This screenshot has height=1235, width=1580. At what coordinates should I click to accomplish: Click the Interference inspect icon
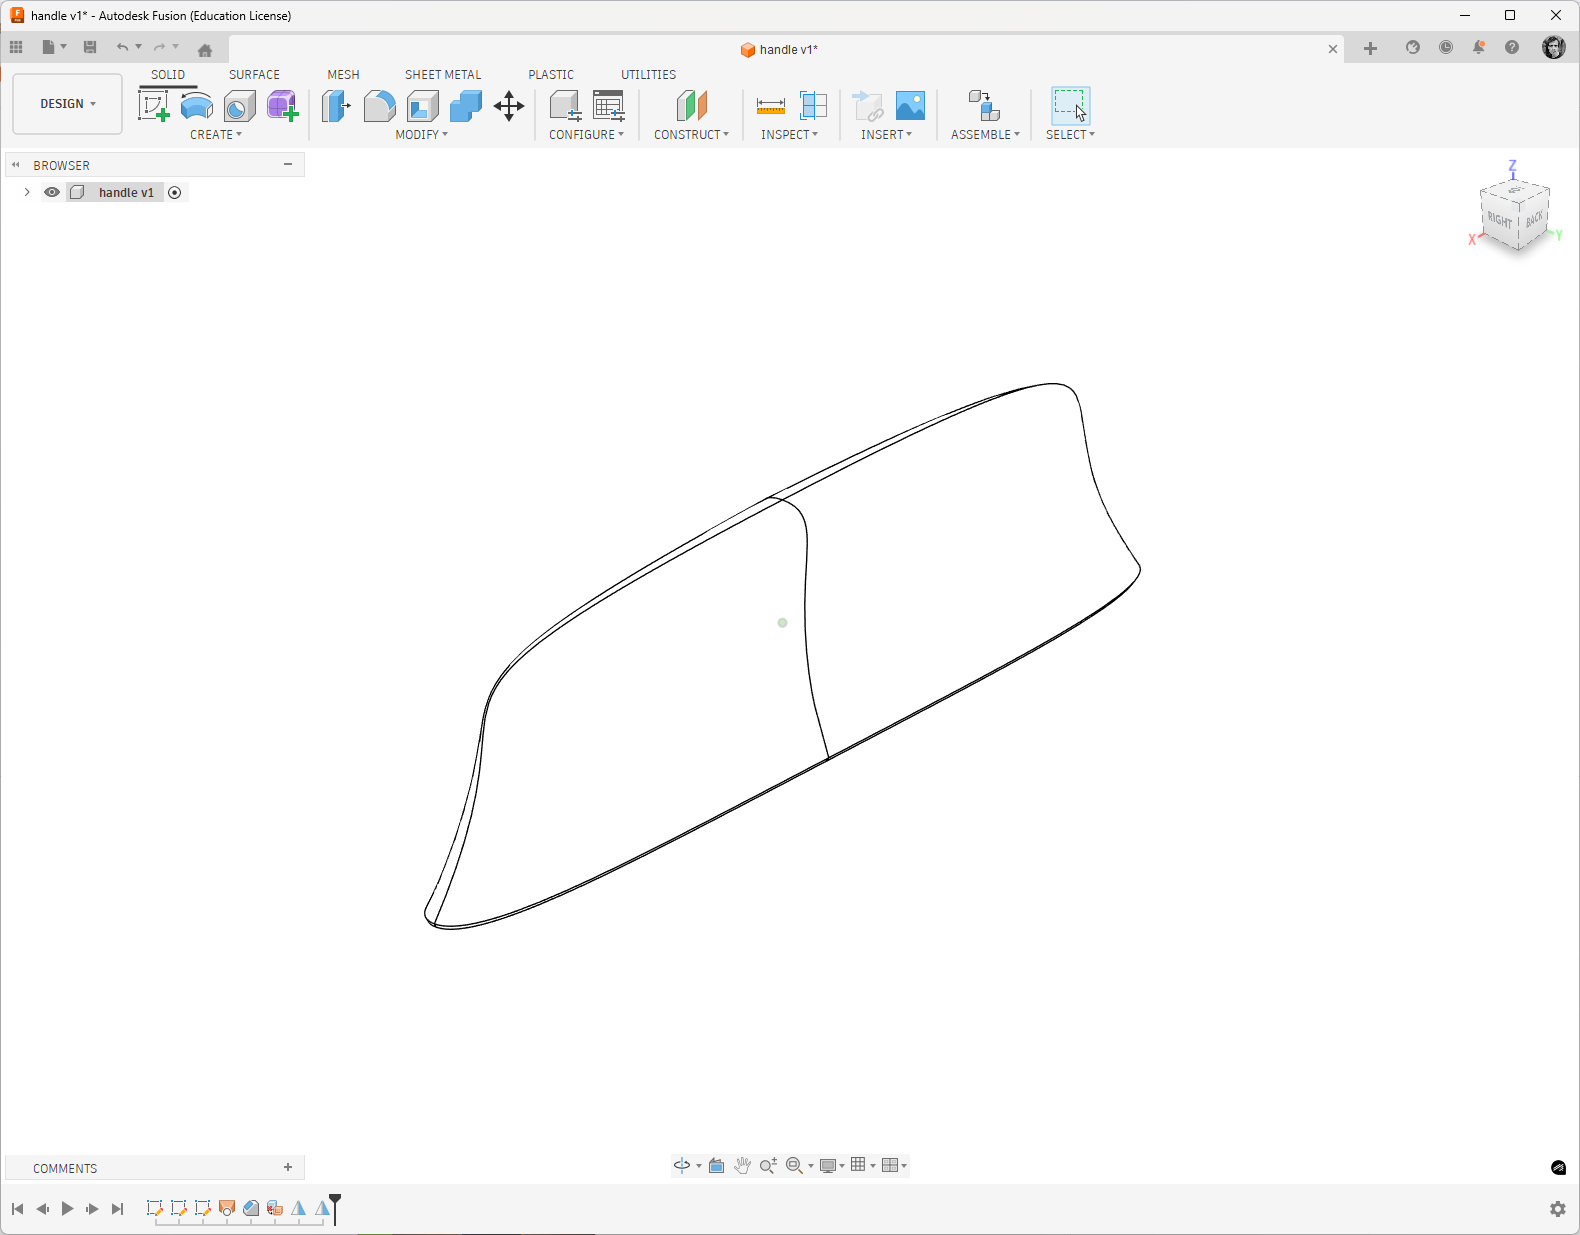point(814,105)
